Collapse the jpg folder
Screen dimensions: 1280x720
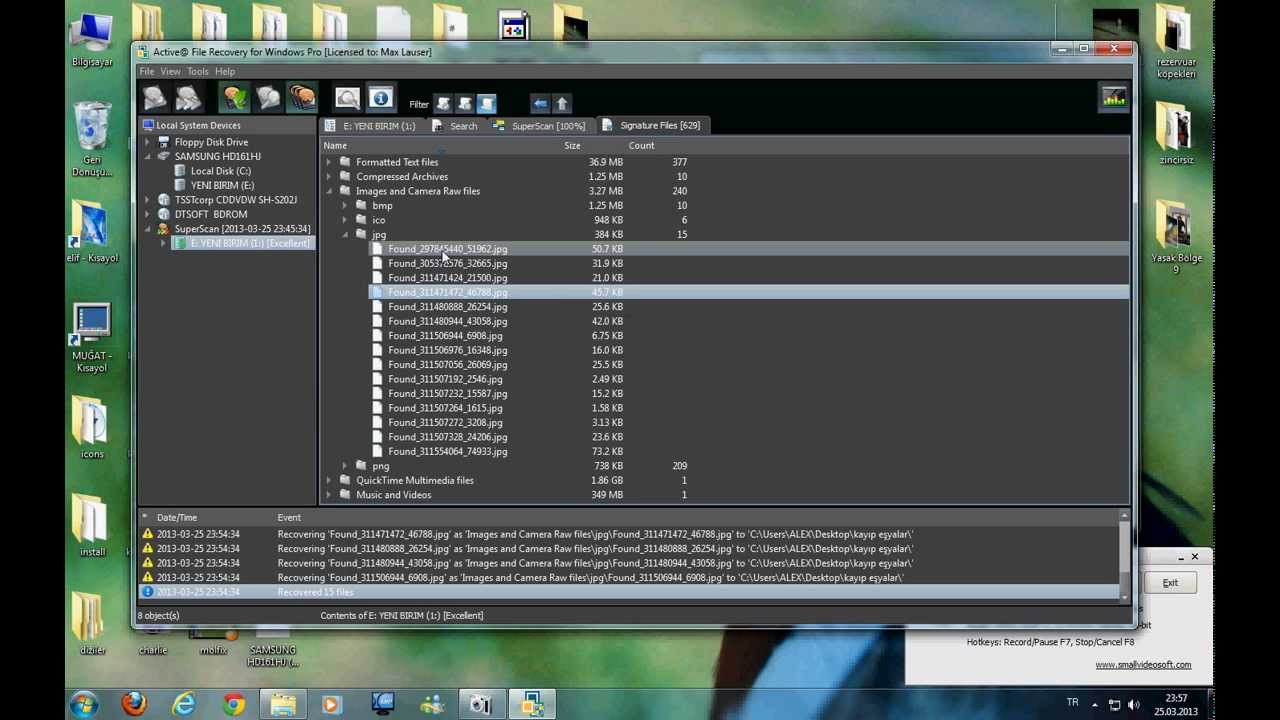(x=345, y=234)
